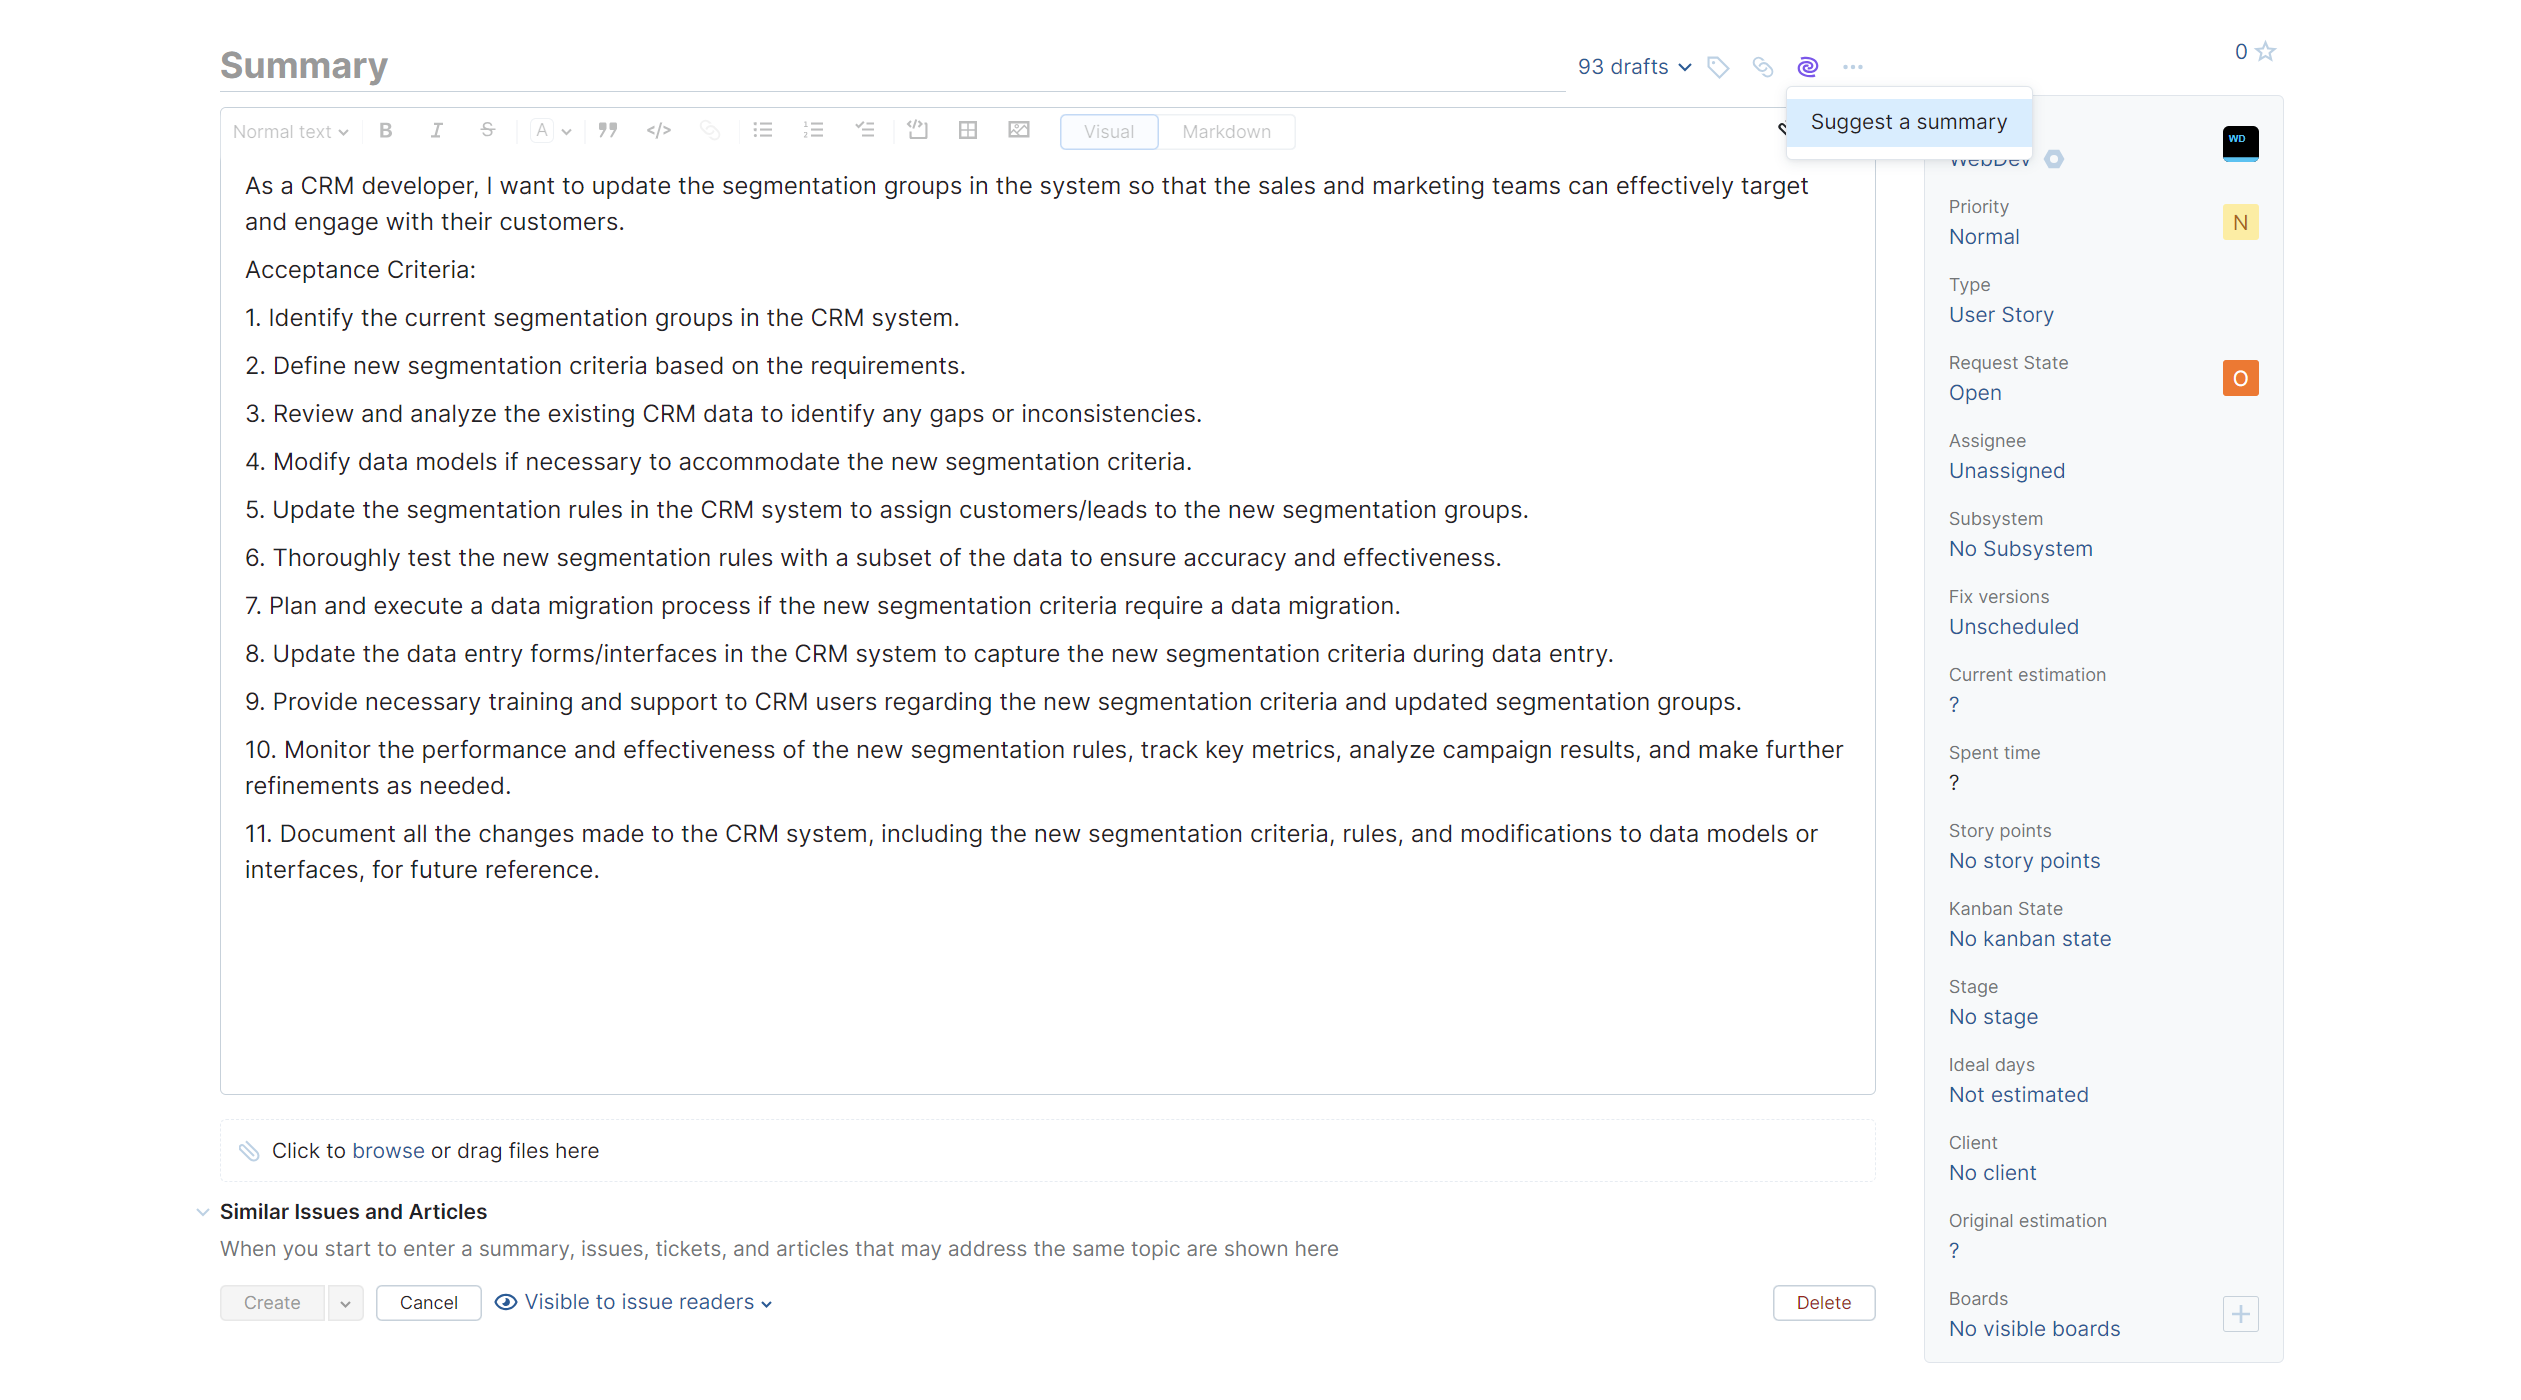Click the Cancel button
Viewport: 2521px width, 1400px height.
tap(428, 1303)
